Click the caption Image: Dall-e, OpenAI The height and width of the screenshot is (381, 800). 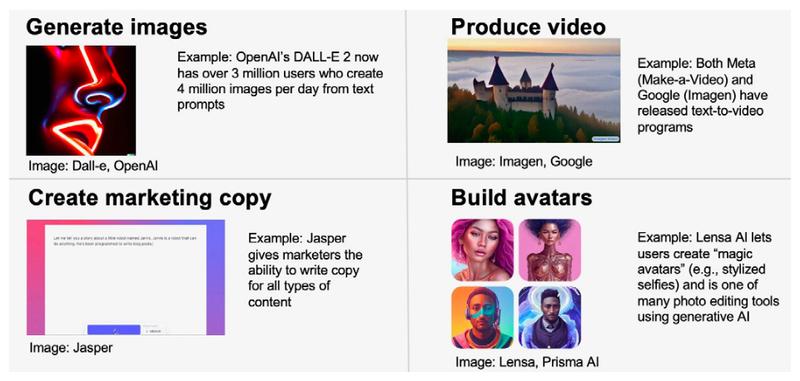pyautogui.click(x=93, y=166)
